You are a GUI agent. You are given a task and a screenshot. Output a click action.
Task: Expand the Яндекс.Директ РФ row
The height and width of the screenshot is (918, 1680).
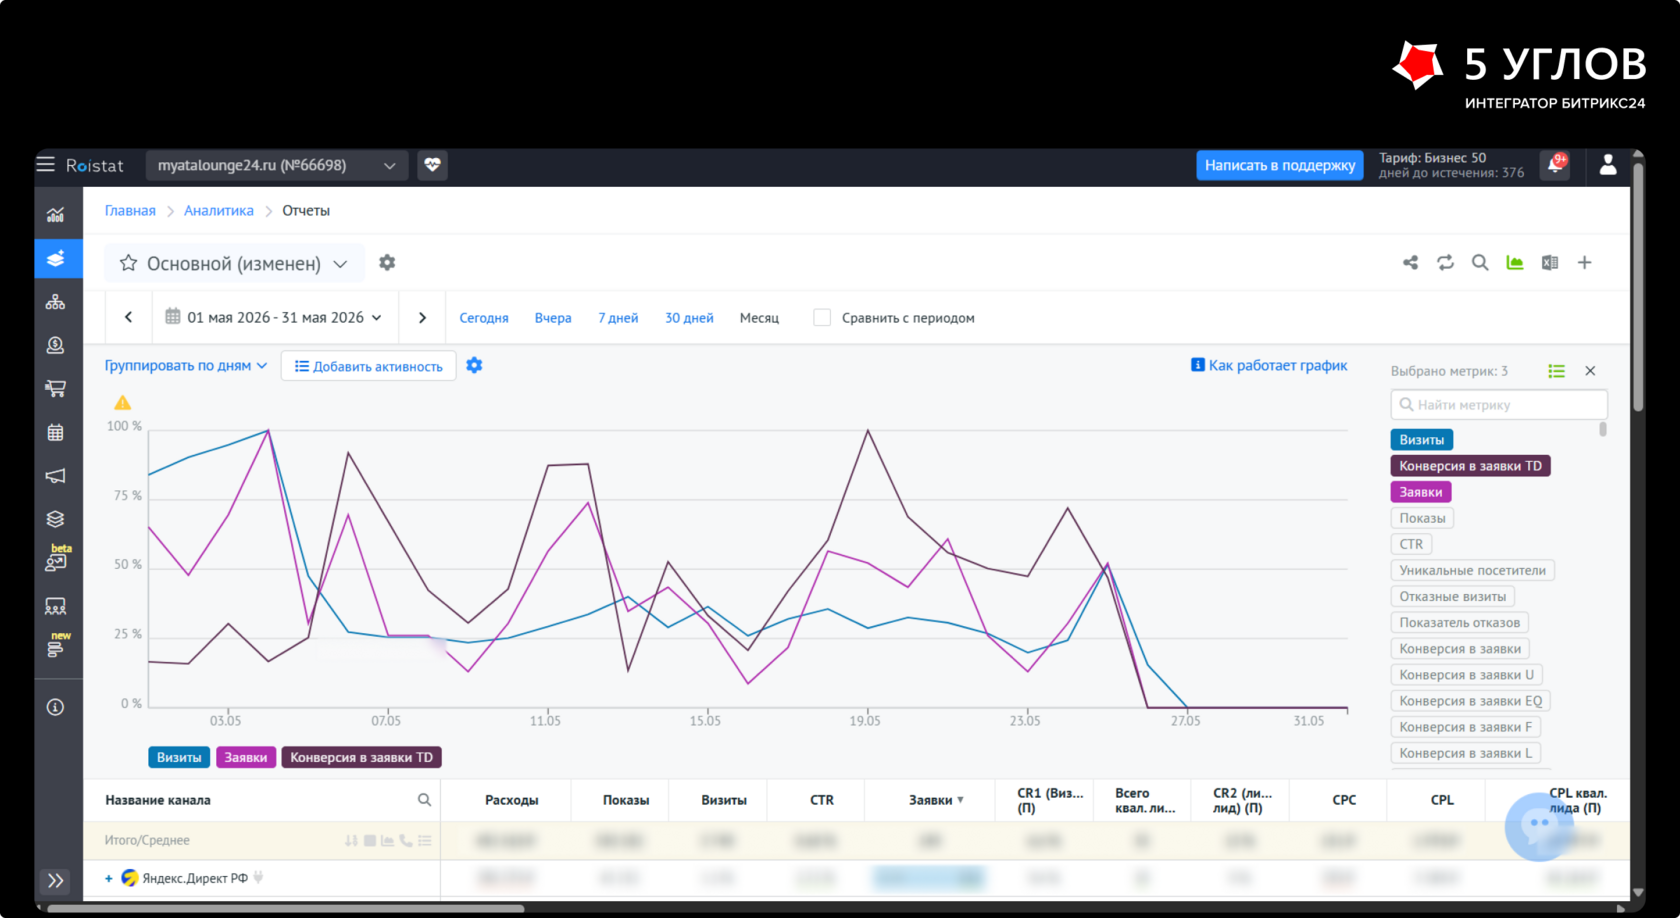point(108,879)
